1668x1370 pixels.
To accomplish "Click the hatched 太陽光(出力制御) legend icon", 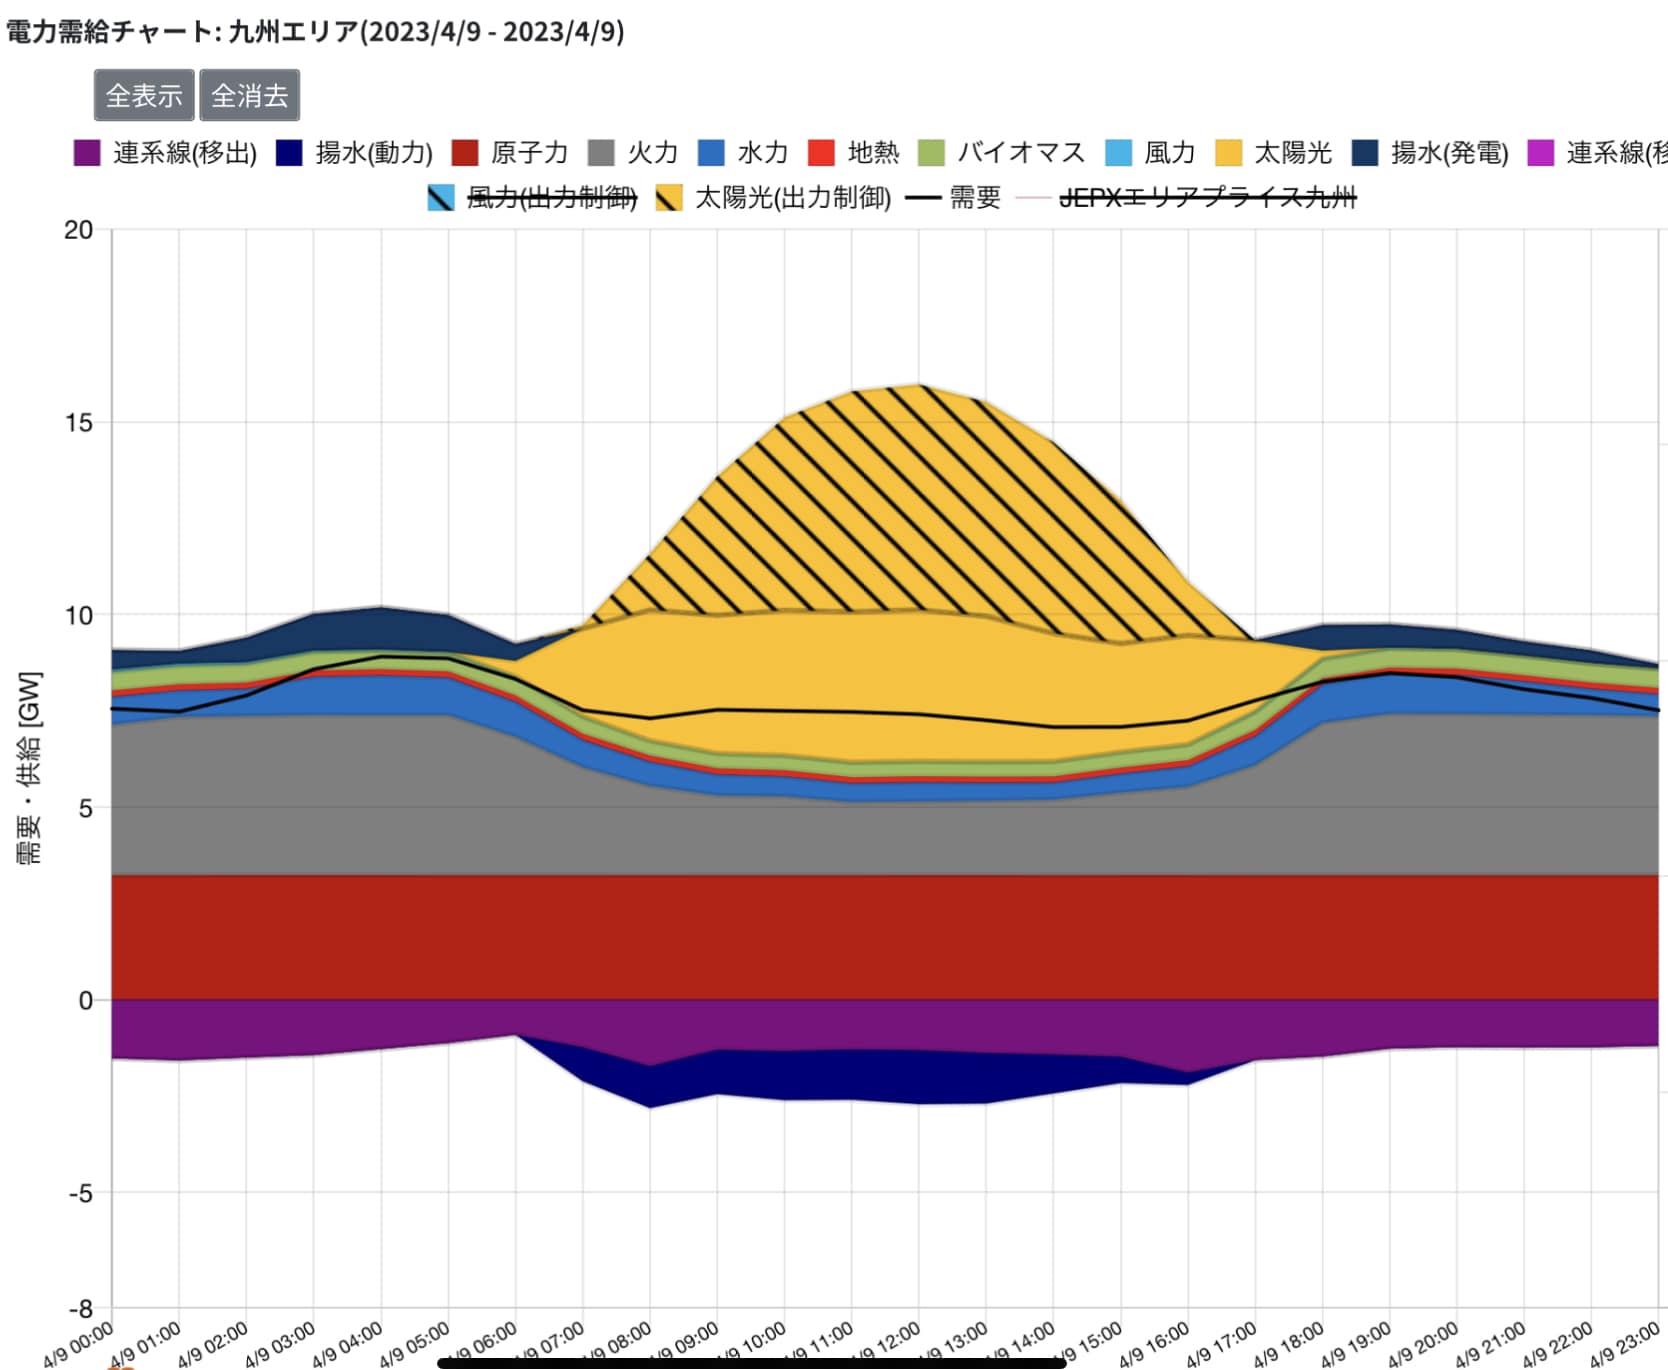I will click(x=669, y=198).
